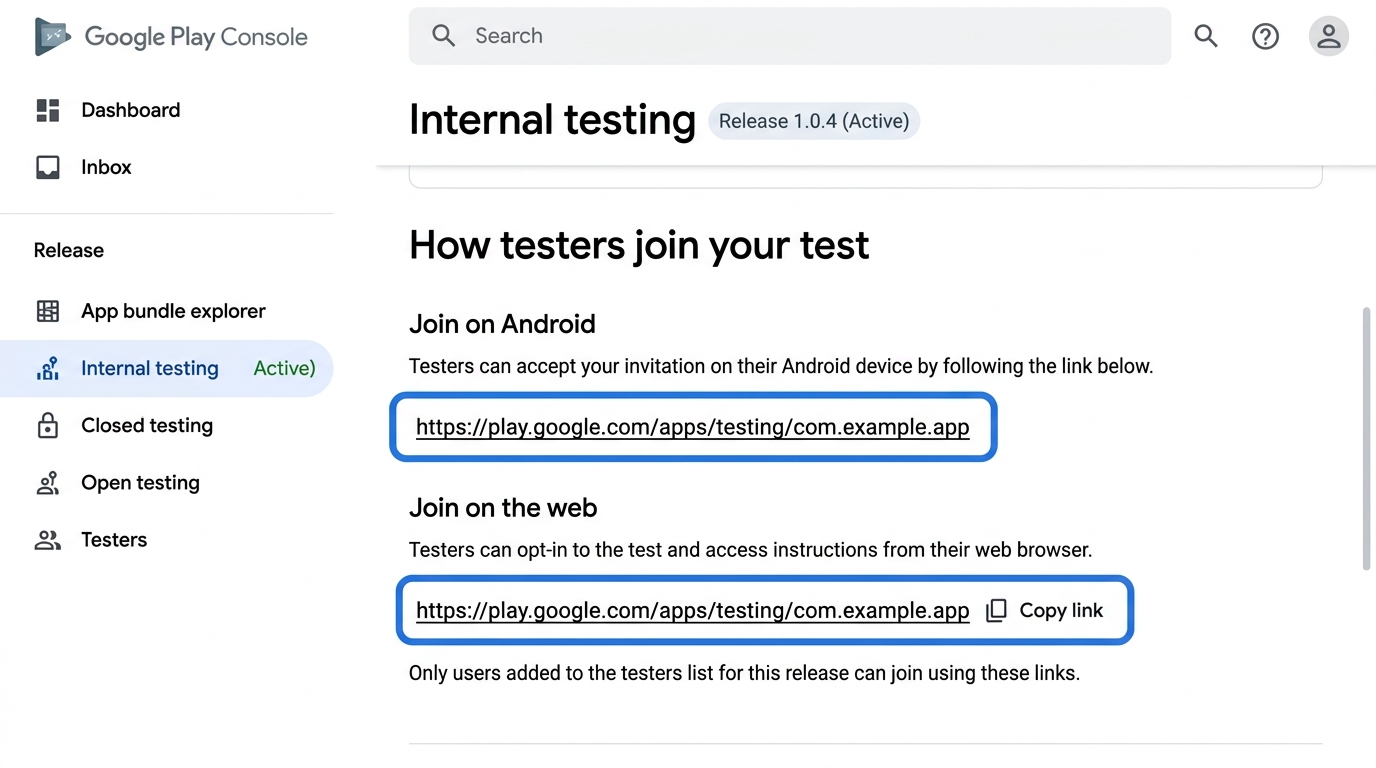The height and width of the screenshot is (768, 1376).
Task: Open the user account avatar
Action: coord(1328,36)
